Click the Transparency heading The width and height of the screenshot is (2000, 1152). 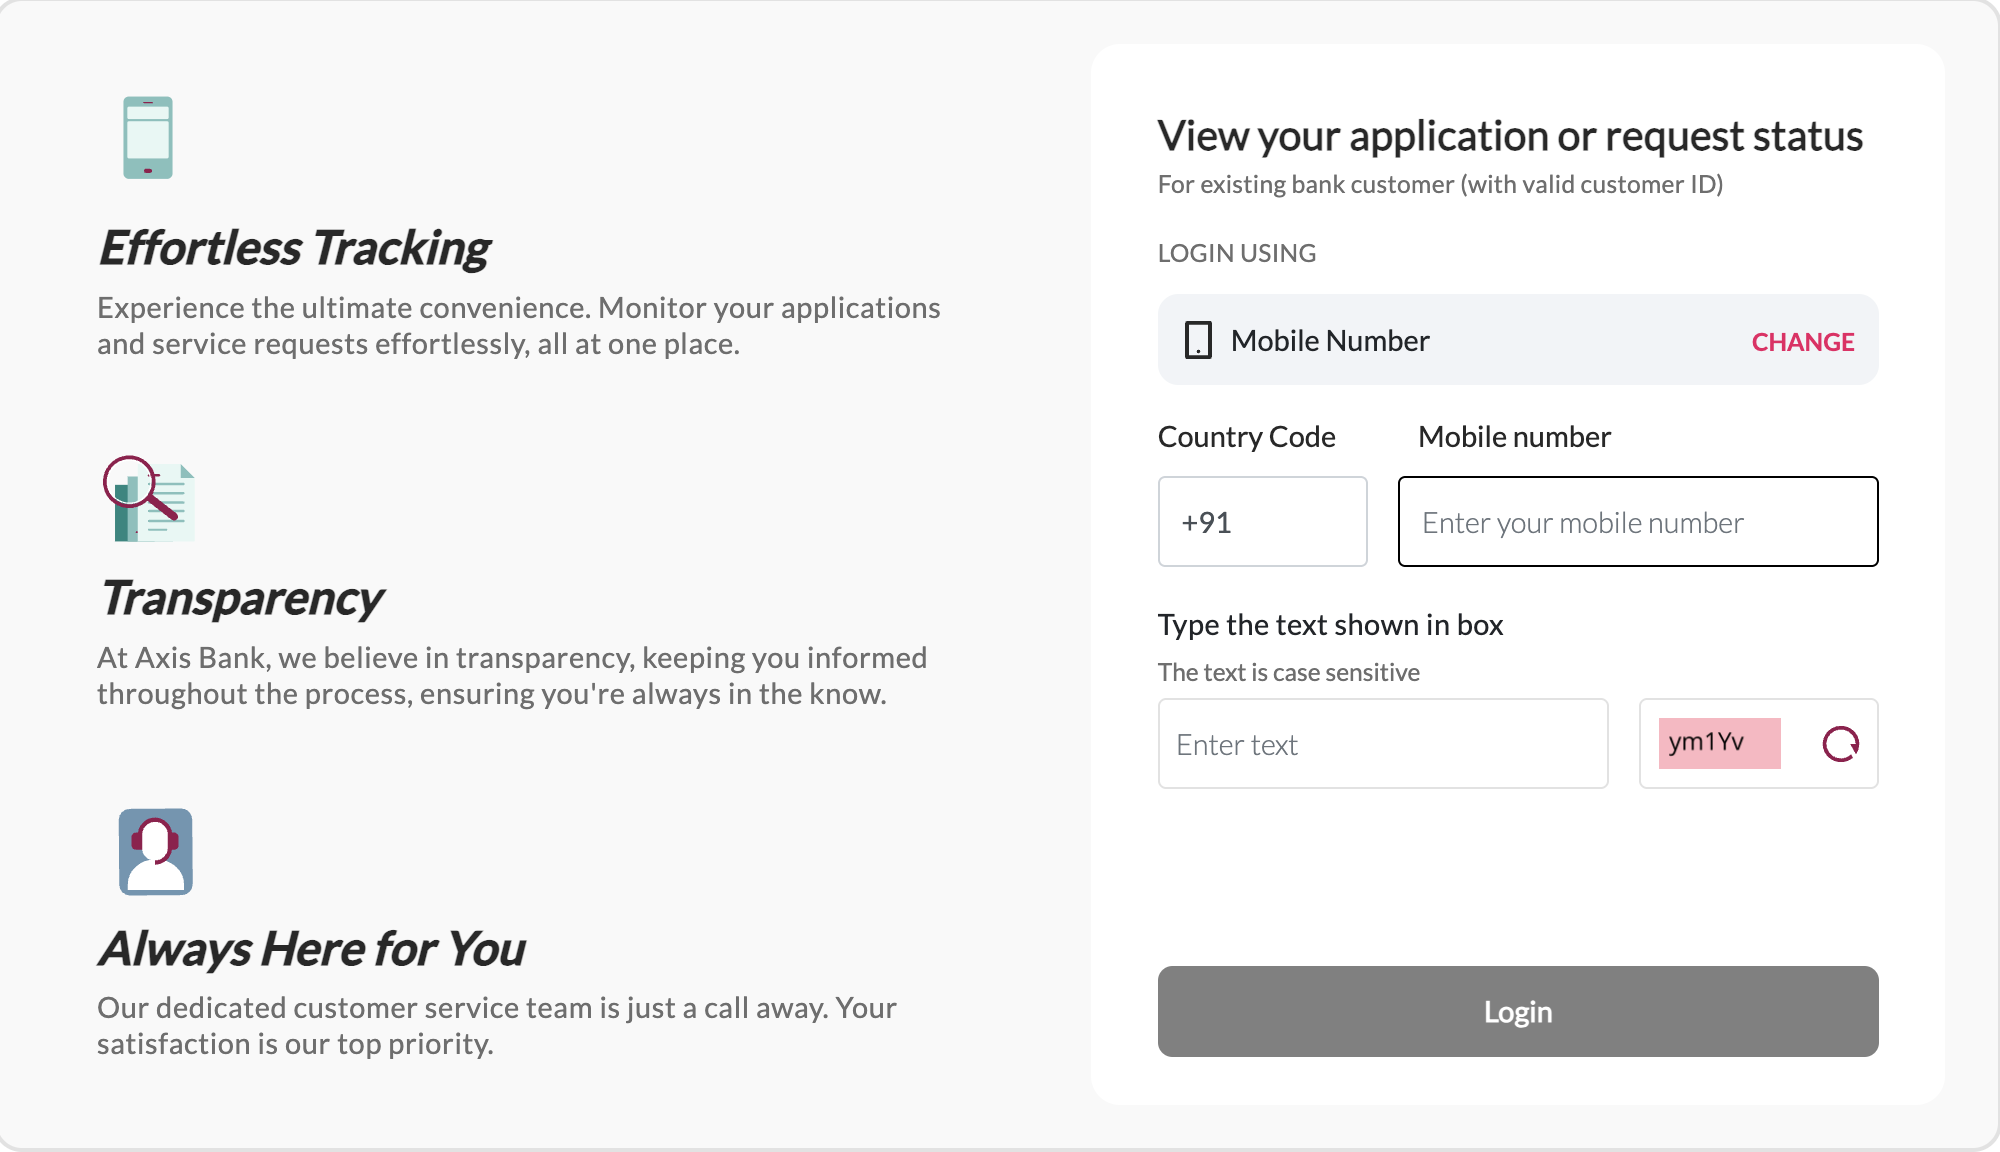[241, 598]
